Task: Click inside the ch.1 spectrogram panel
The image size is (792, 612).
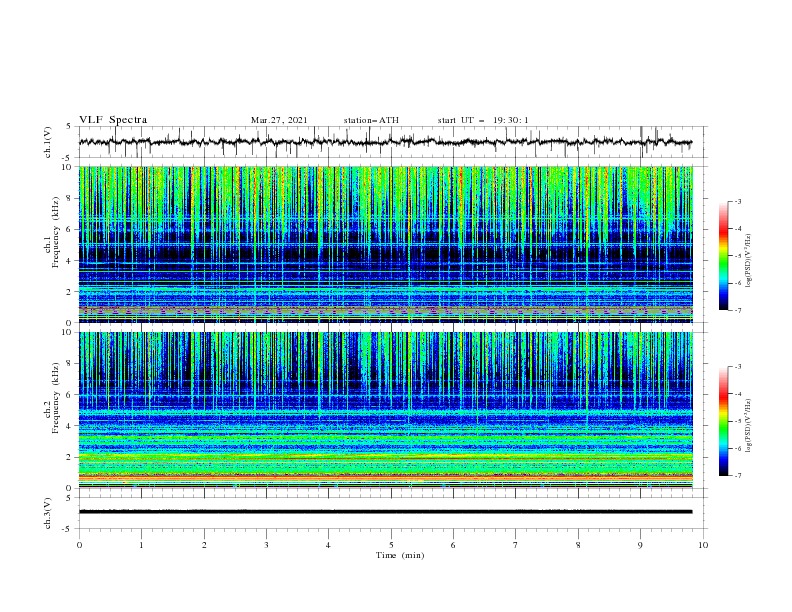Action: [386, 244]
